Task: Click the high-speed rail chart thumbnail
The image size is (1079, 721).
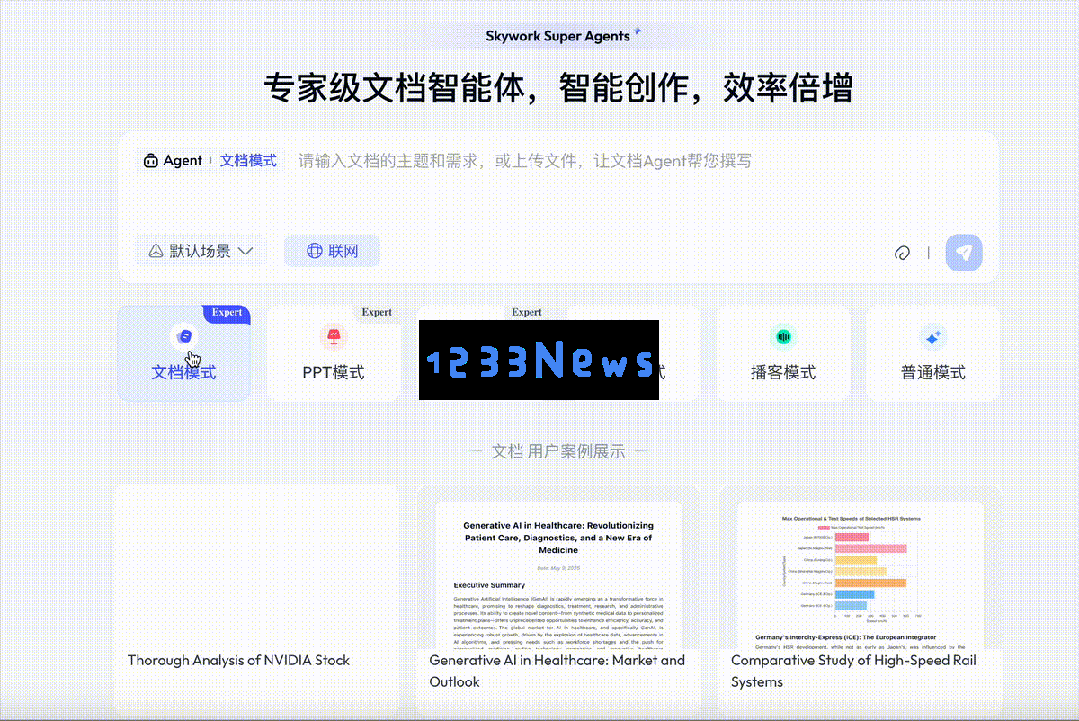Action: click(x=860, y=577)
